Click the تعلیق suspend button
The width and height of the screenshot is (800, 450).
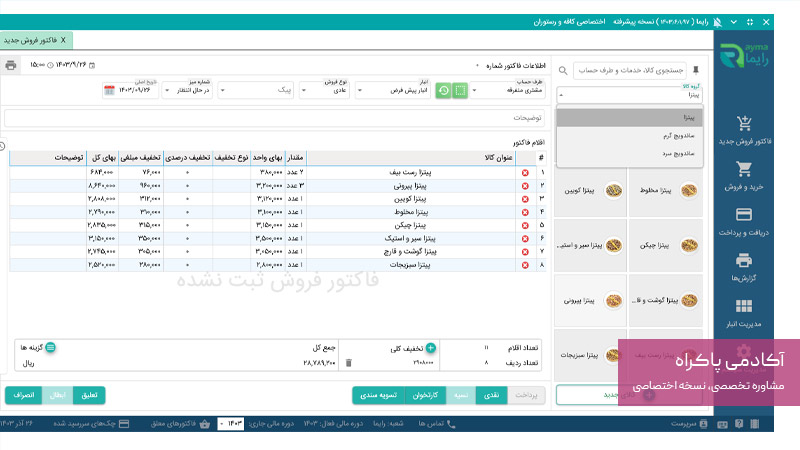click(89, 395)
